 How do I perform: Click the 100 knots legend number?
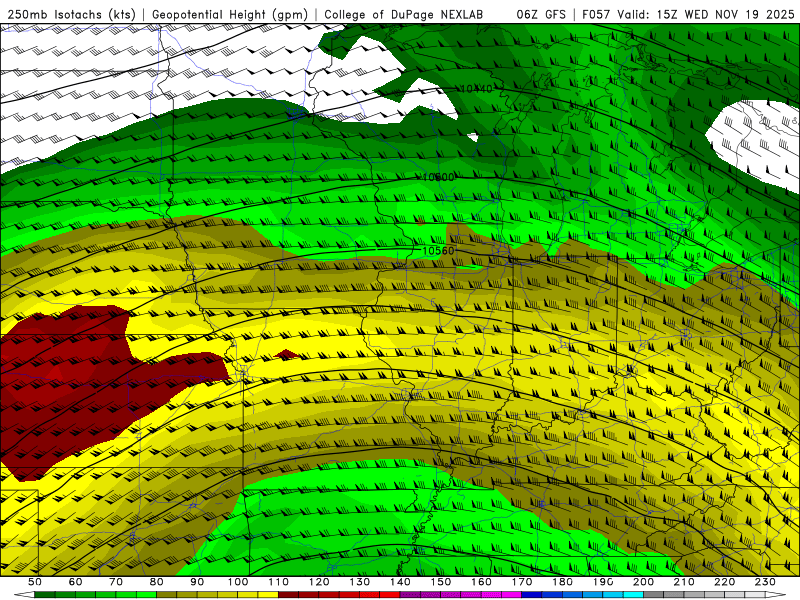[238, 582]
